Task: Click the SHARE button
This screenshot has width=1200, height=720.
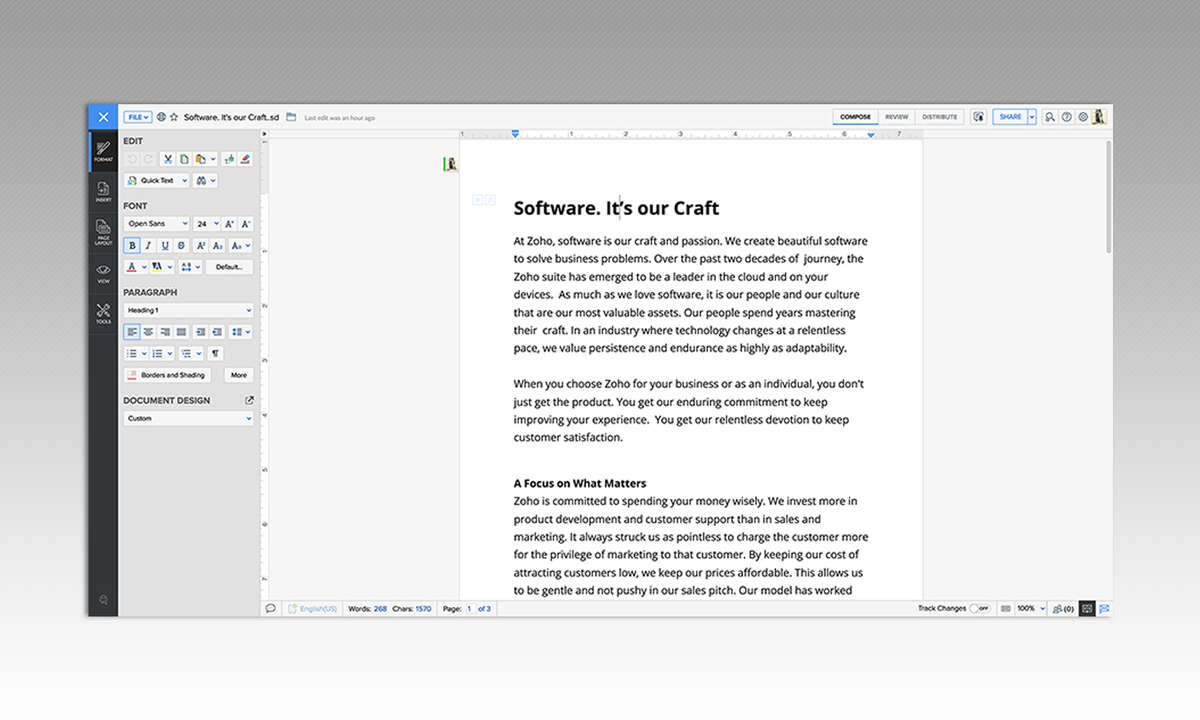Action: 1010,117
